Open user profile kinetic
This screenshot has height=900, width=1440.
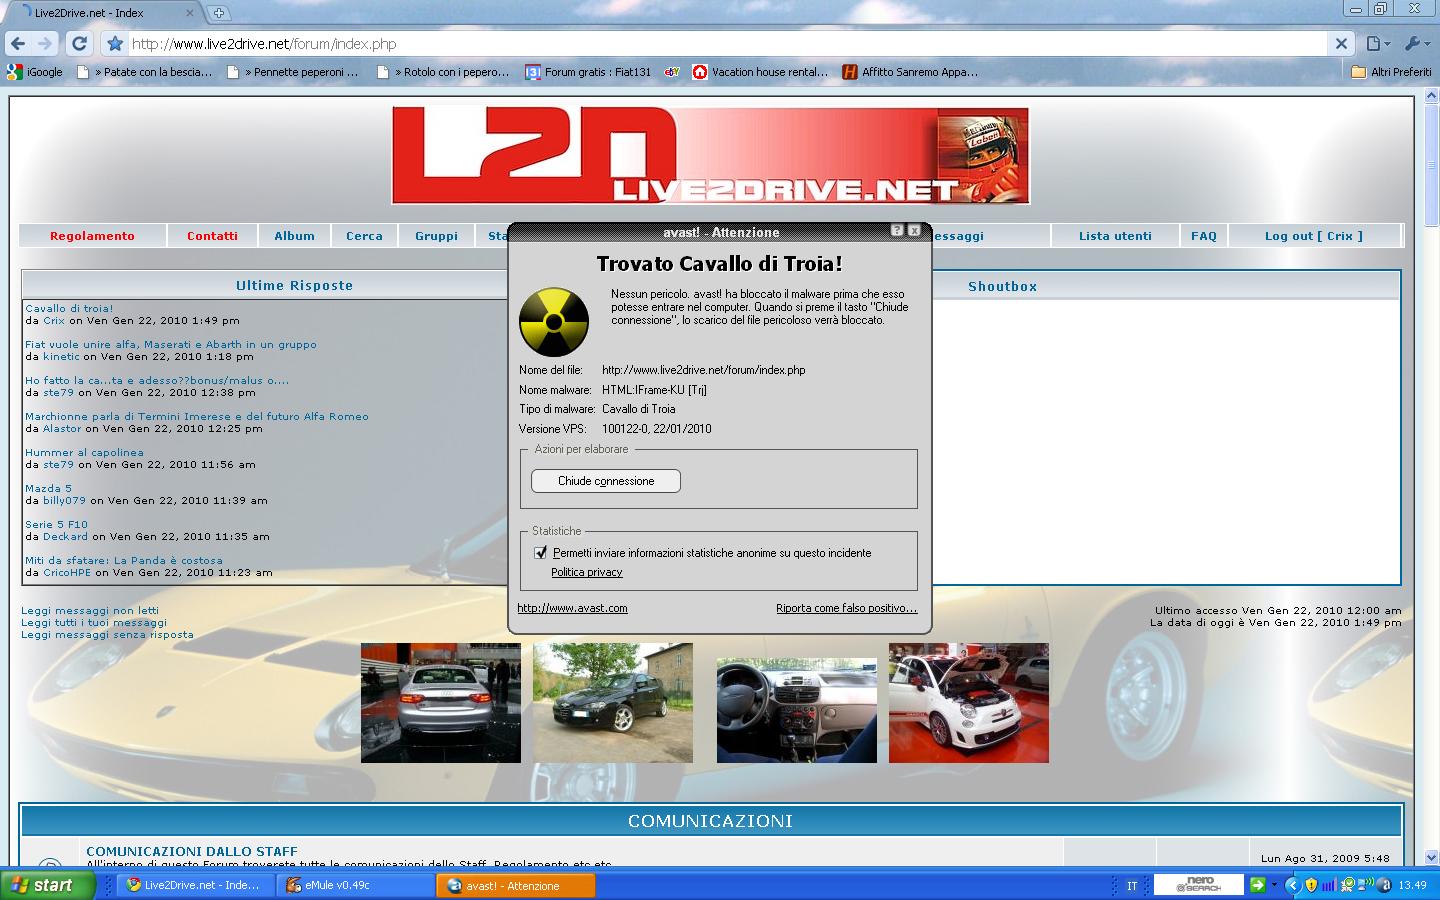[61, 356]
